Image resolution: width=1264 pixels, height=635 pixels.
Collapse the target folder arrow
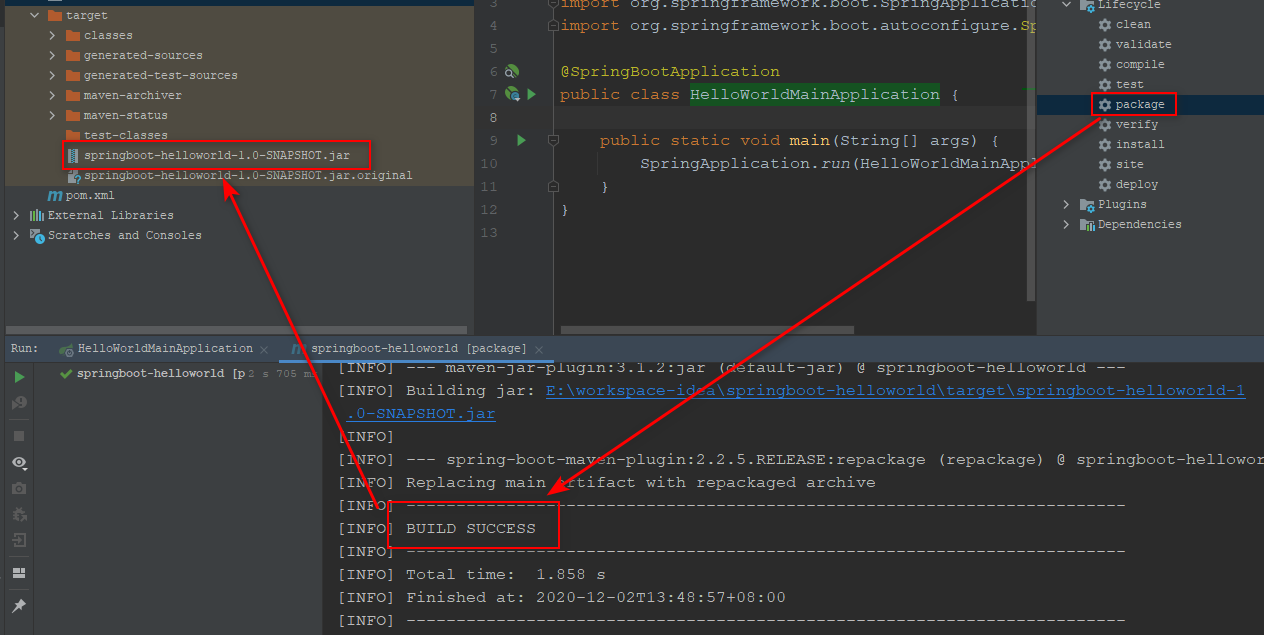click(x=34, y=15)
